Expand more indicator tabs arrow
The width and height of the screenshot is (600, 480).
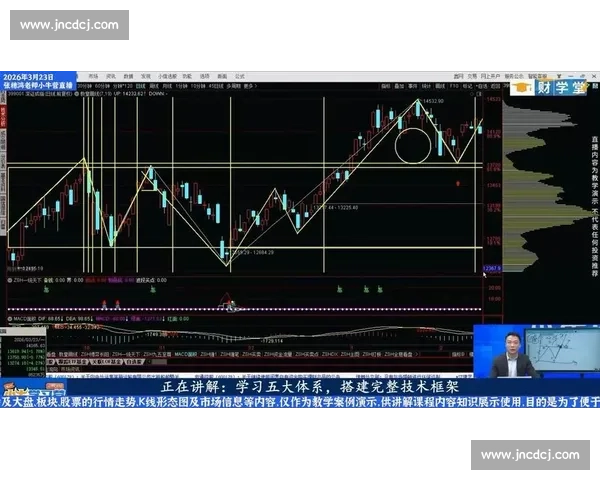[x=417, y=354]
